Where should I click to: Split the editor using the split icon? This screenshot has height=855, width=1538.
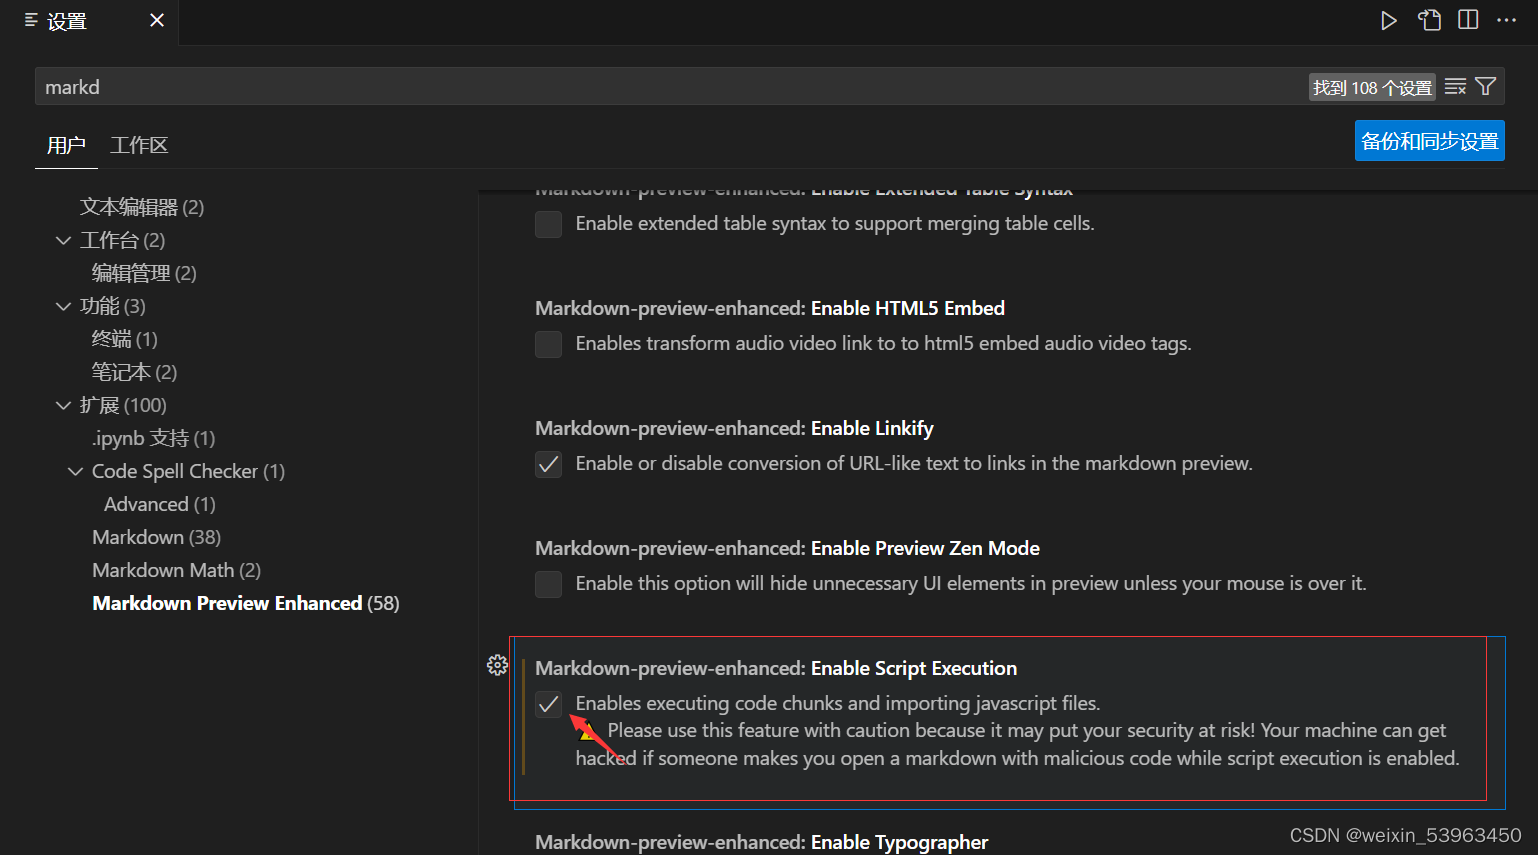1467,19
